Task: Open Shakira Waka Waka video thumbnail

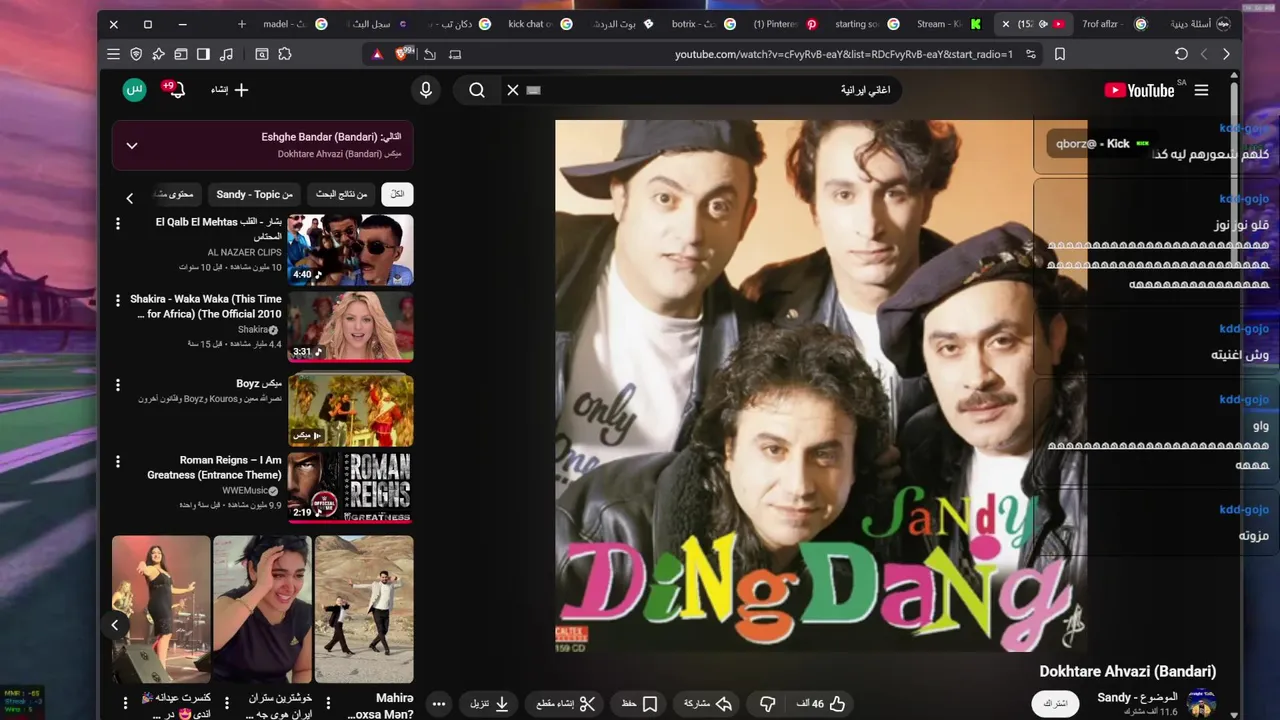Action: pyautogui.click(x=350, y=327)
